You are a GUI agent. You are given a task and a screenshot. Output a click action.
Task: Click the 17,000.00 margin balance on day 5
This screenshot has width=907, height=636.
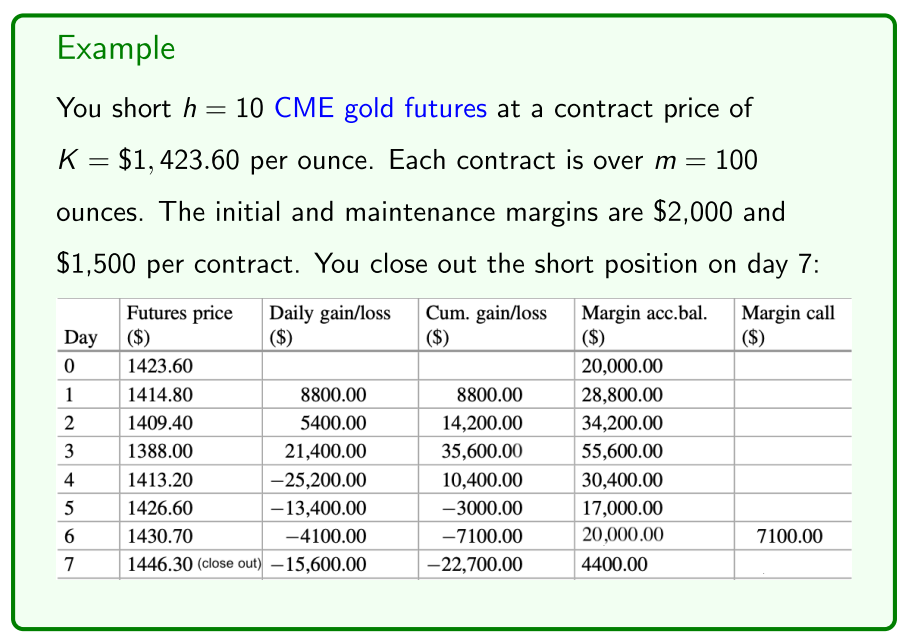coord(622,508)
